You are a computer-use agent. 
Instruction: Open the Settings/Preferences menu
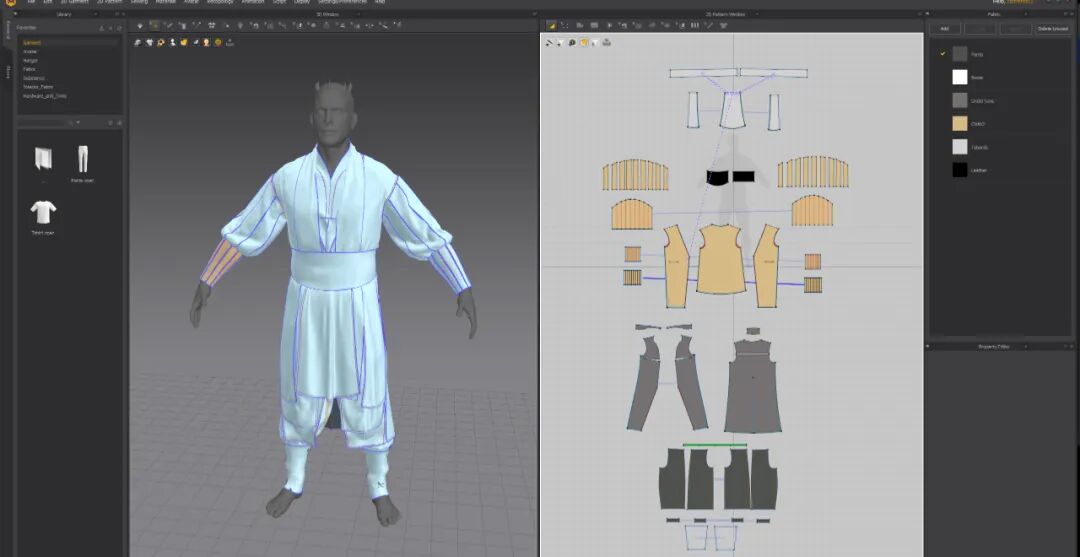(x=342, y=2)
